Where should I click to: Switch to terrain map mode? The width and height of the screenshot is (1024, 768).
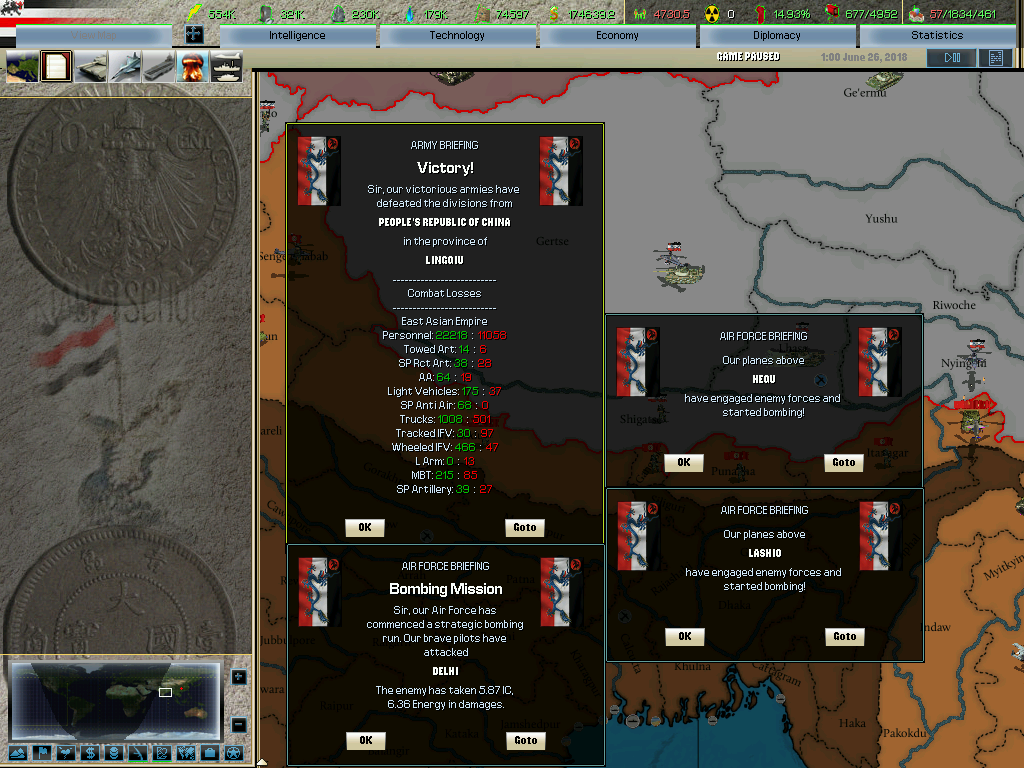[x=19, y=752]
